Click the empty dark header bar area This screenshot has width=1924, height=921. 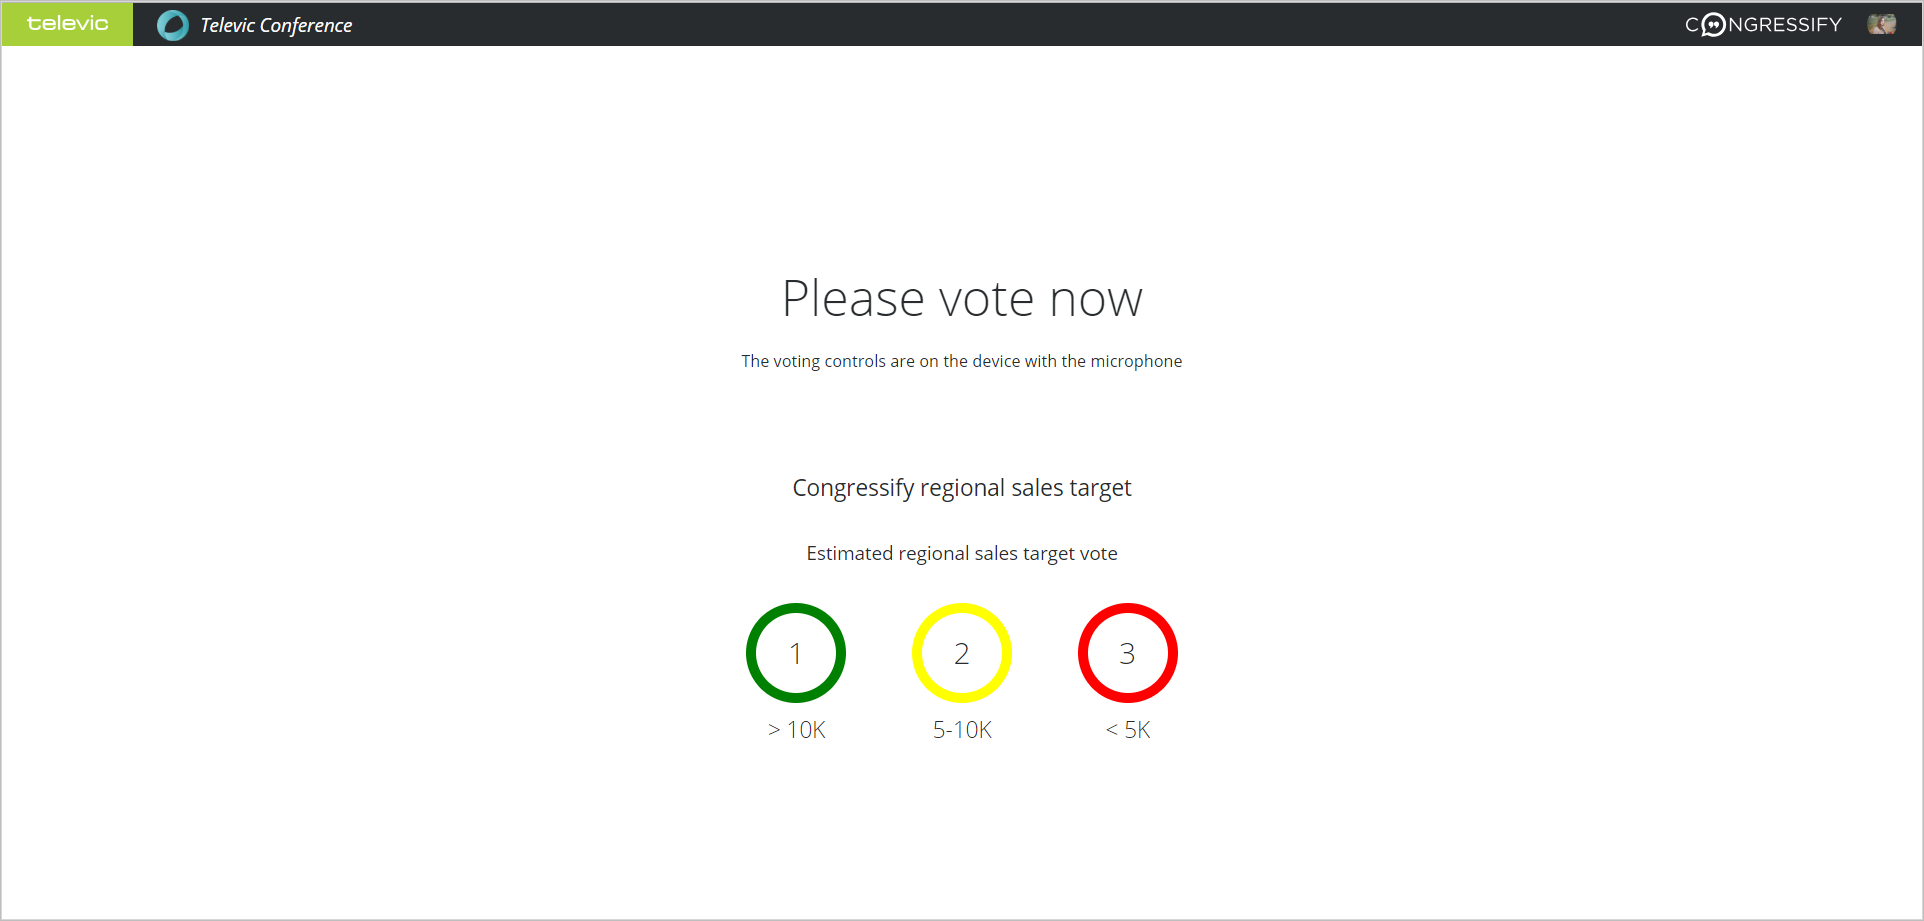[x=1000, y=25]
